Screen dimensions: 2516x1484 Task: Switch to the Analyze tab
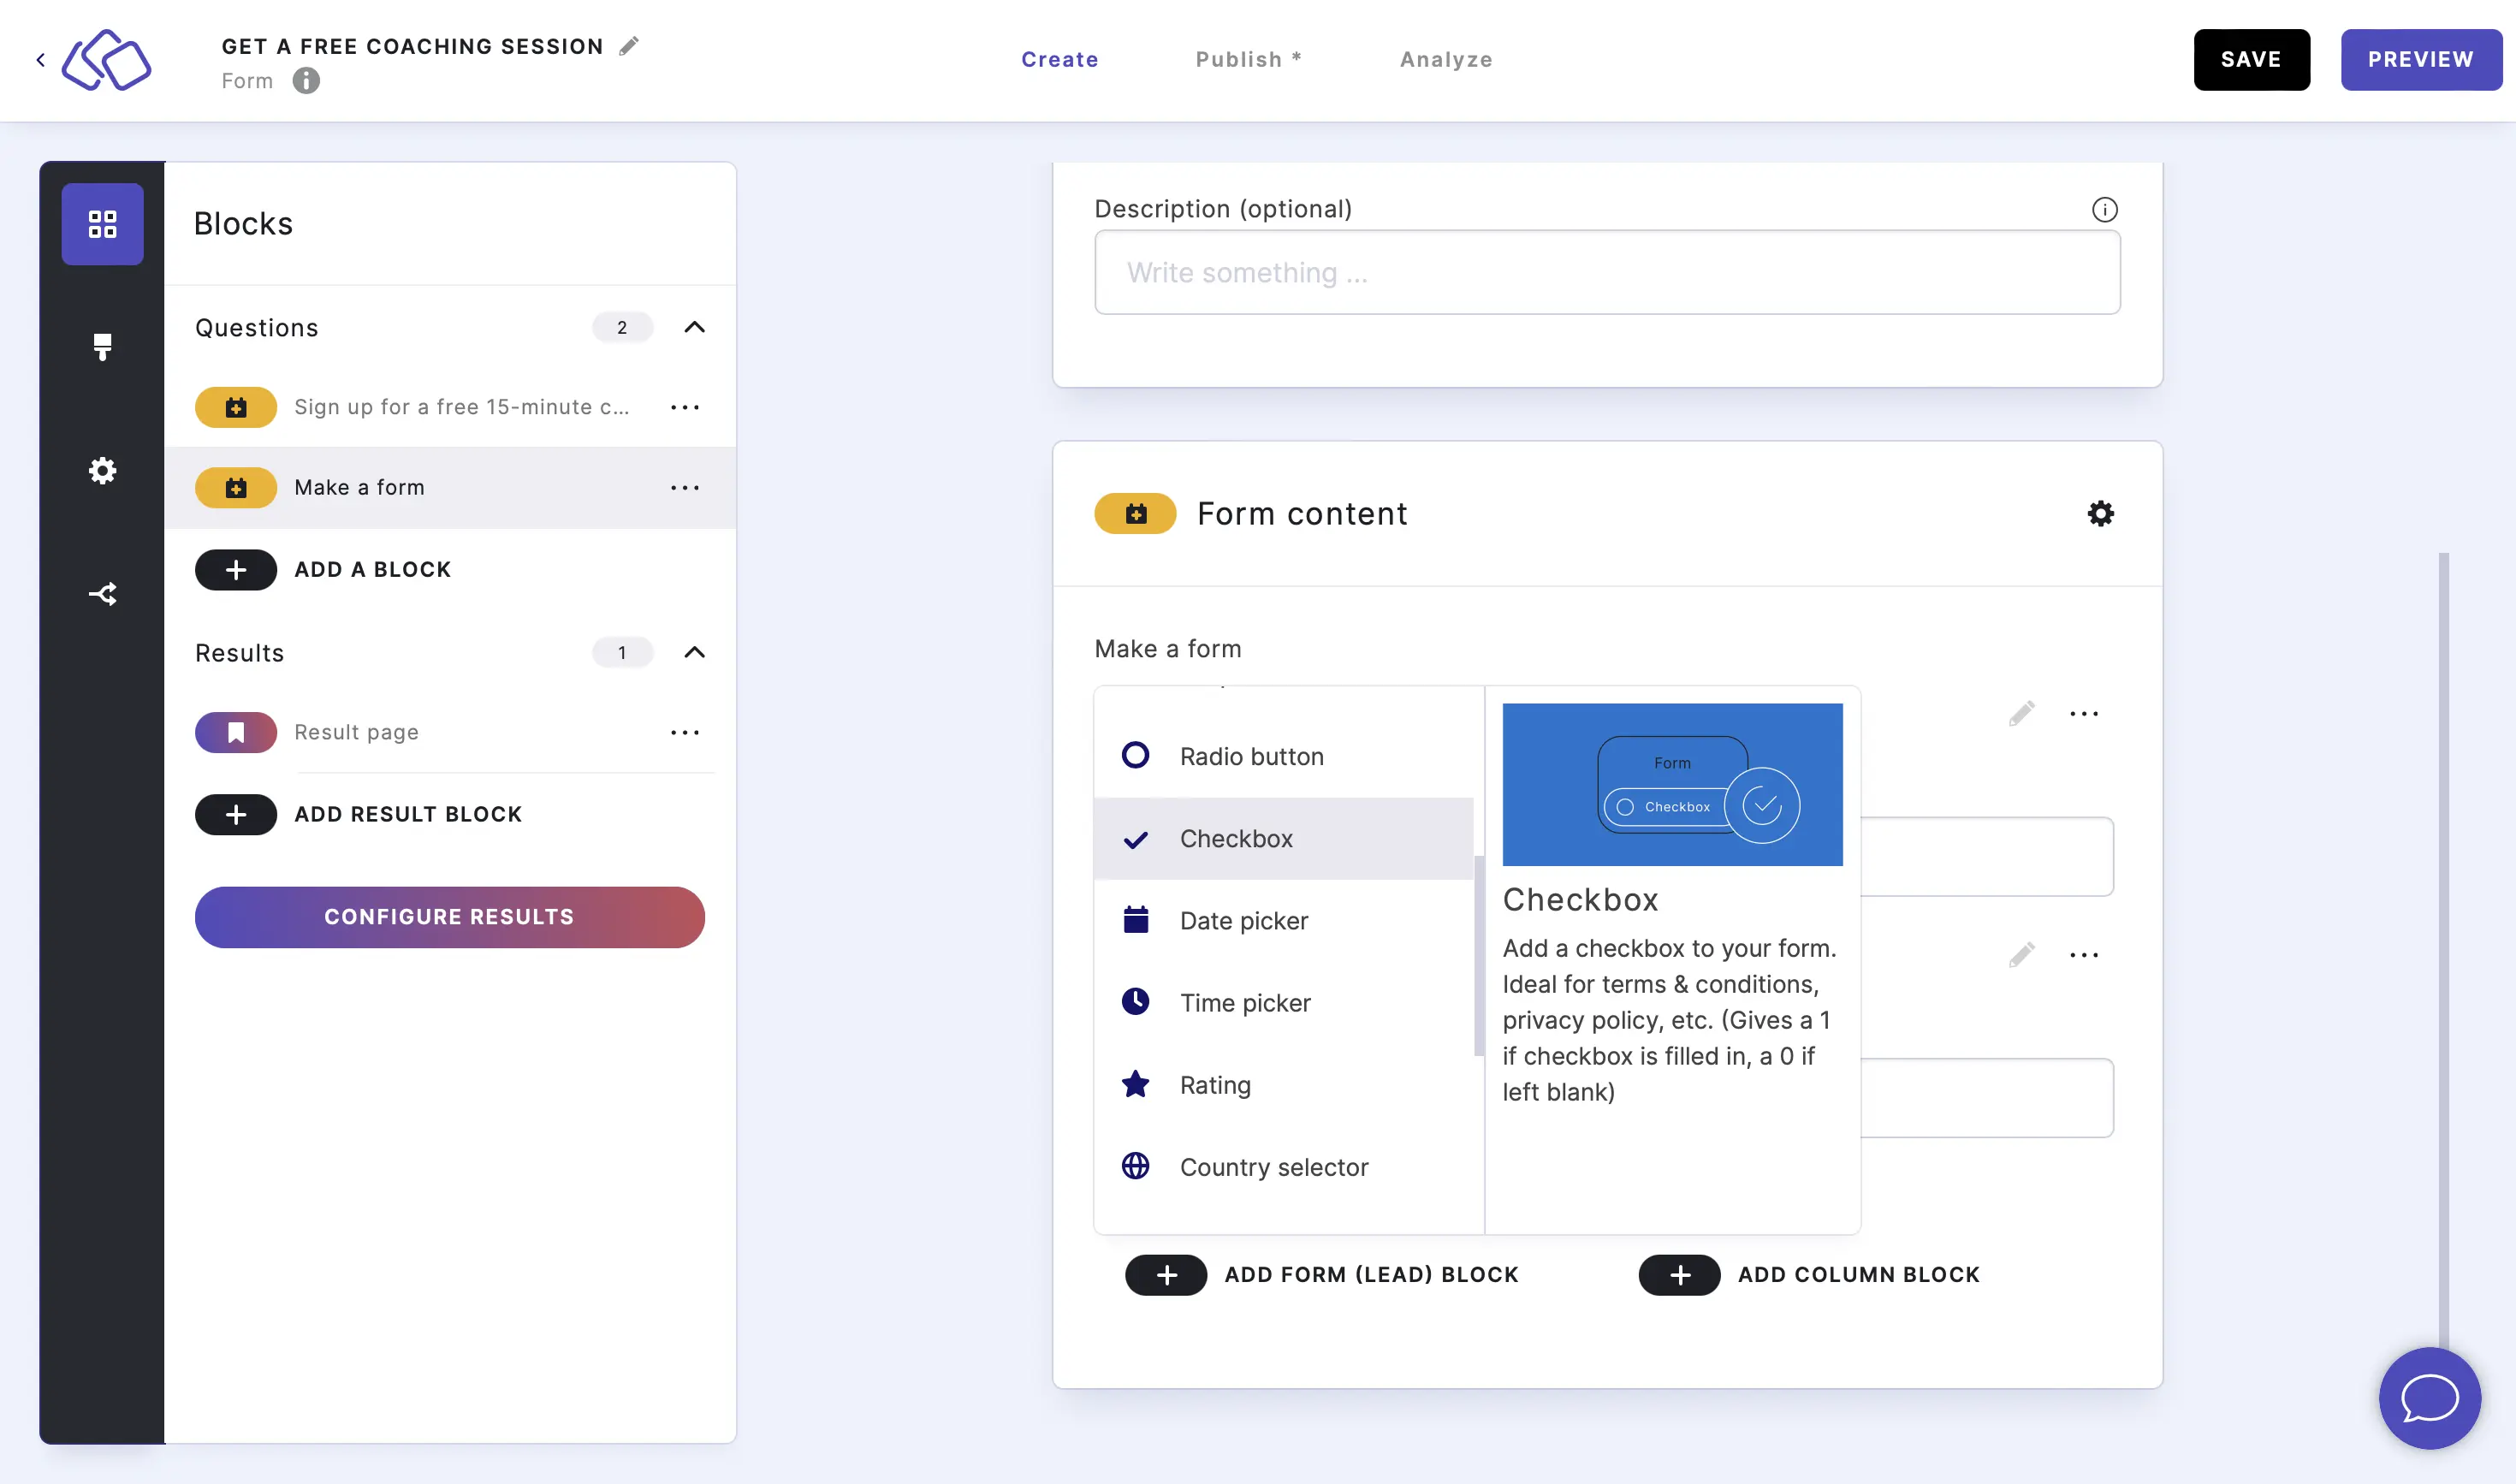[x=1446, y=58]
